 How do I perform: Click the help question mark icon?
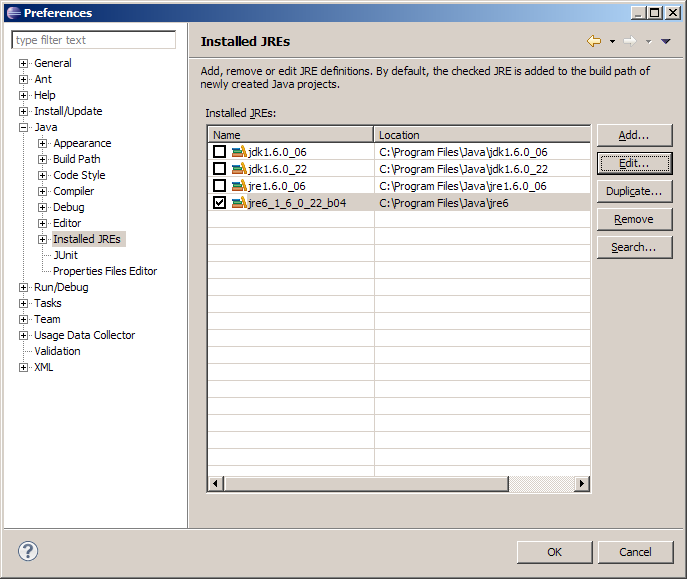[x=28, y=551]
